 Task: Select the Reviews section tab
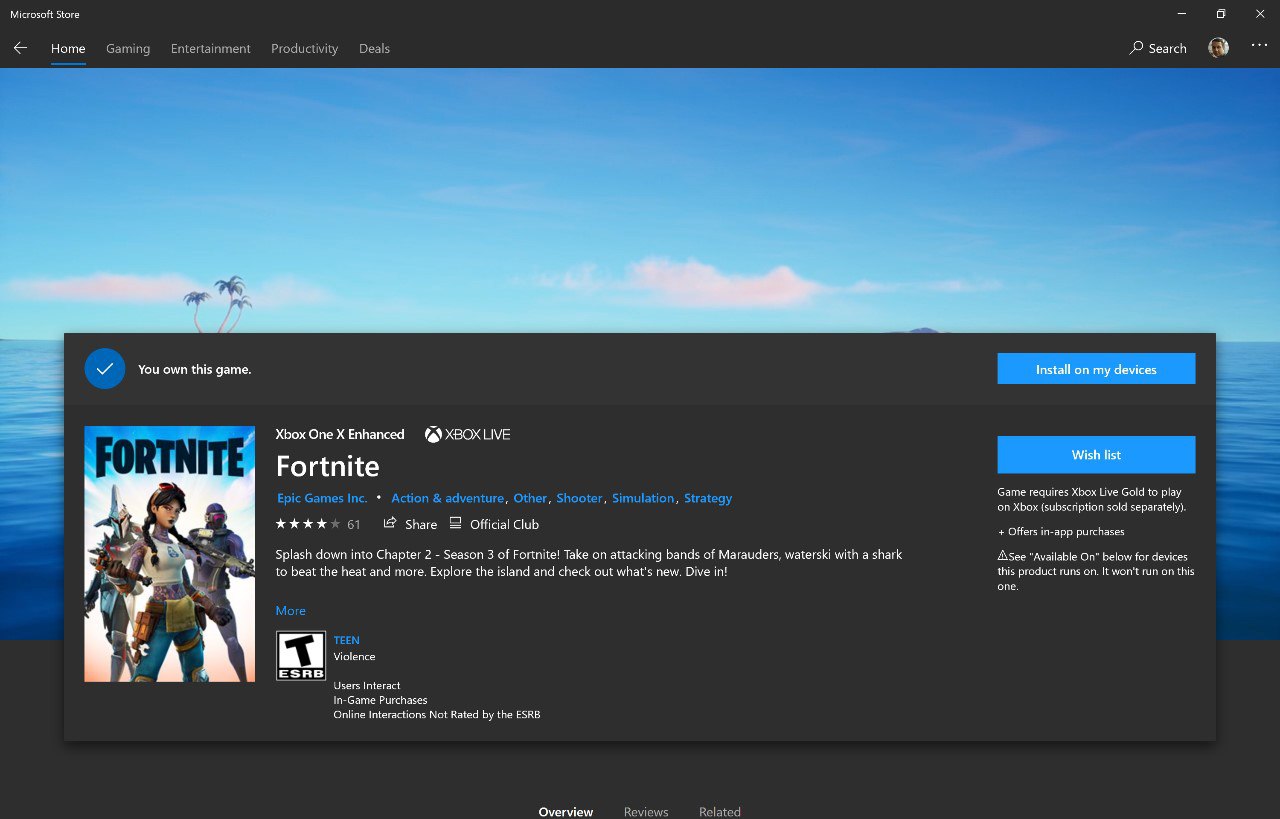tap(646, 811)
